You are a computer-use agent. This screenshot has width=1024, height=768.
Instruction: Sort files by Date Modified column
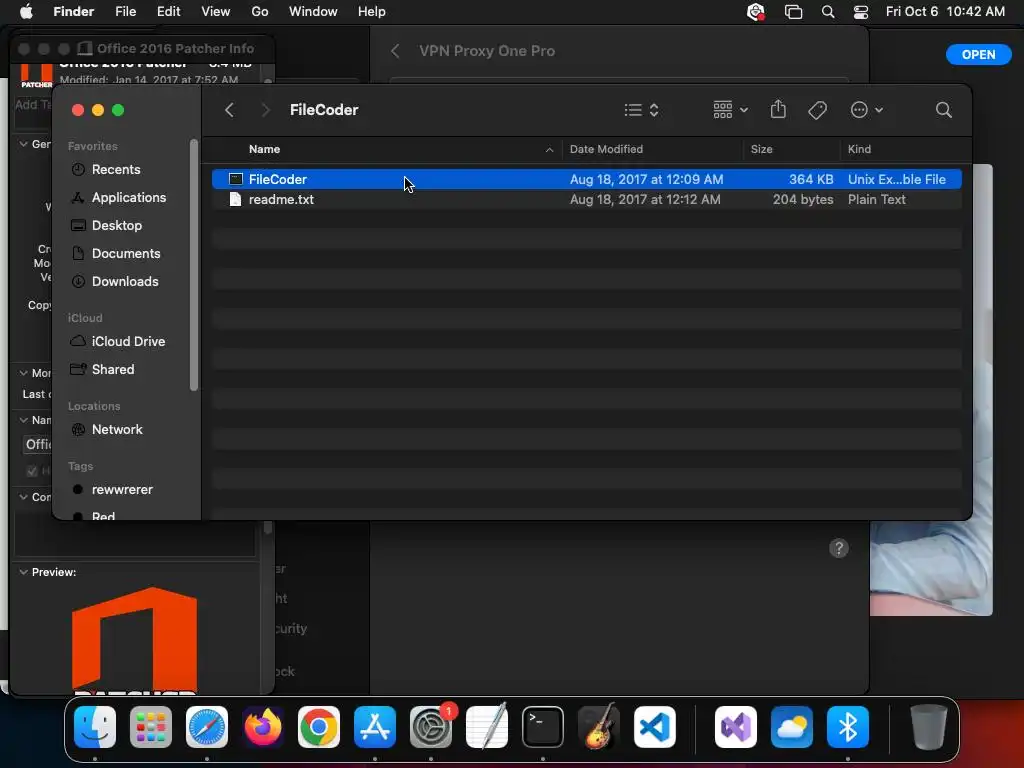[x=606, y=149]
